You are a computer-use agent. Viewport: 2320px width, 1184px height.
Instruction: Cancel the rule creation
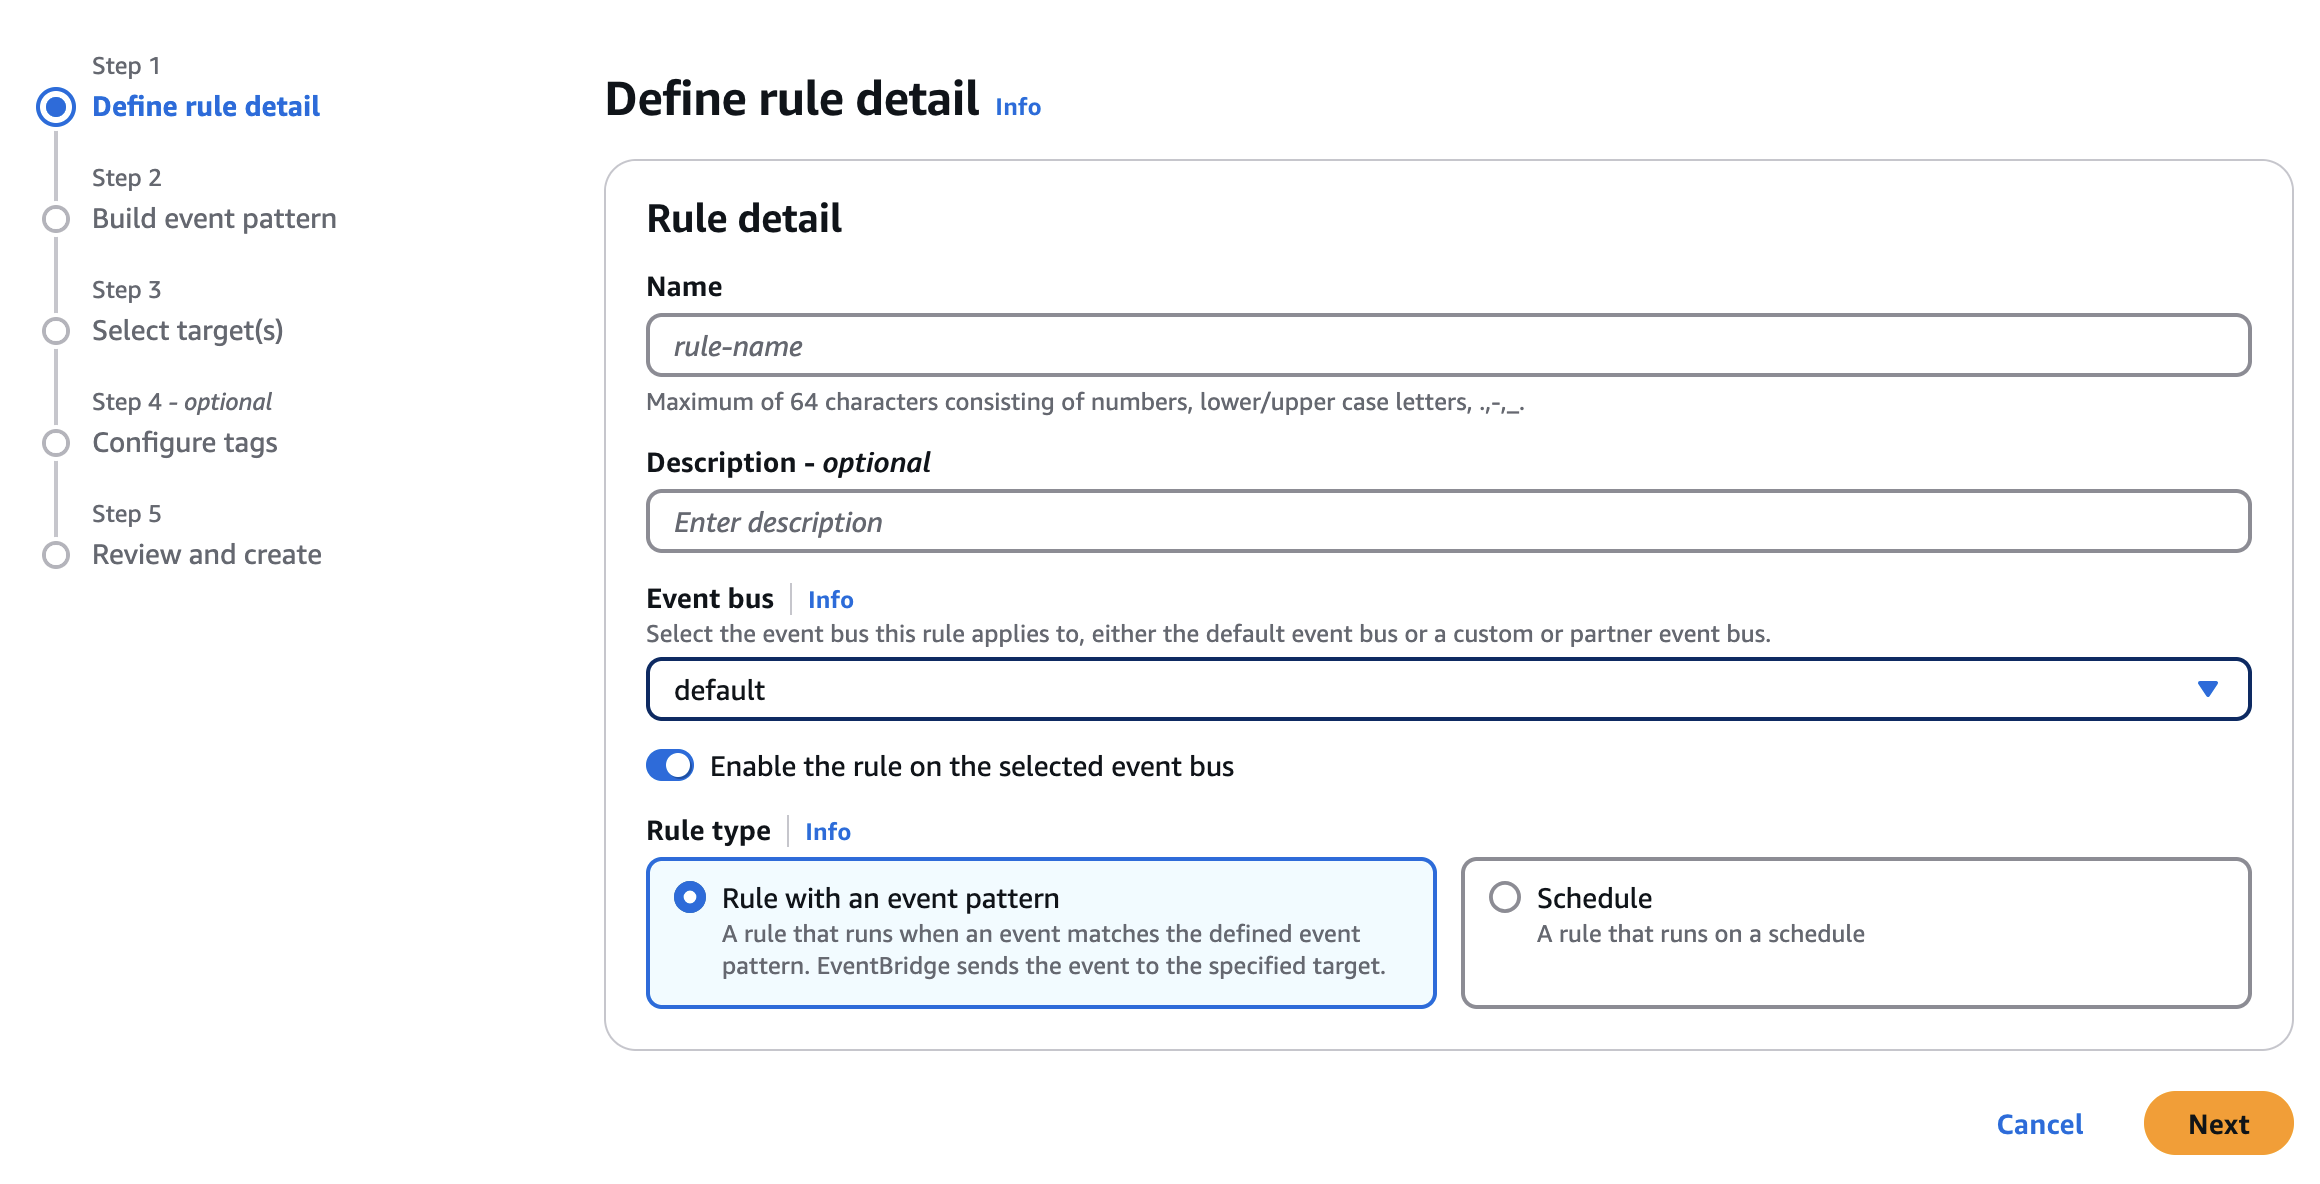coord(2039,1123)
